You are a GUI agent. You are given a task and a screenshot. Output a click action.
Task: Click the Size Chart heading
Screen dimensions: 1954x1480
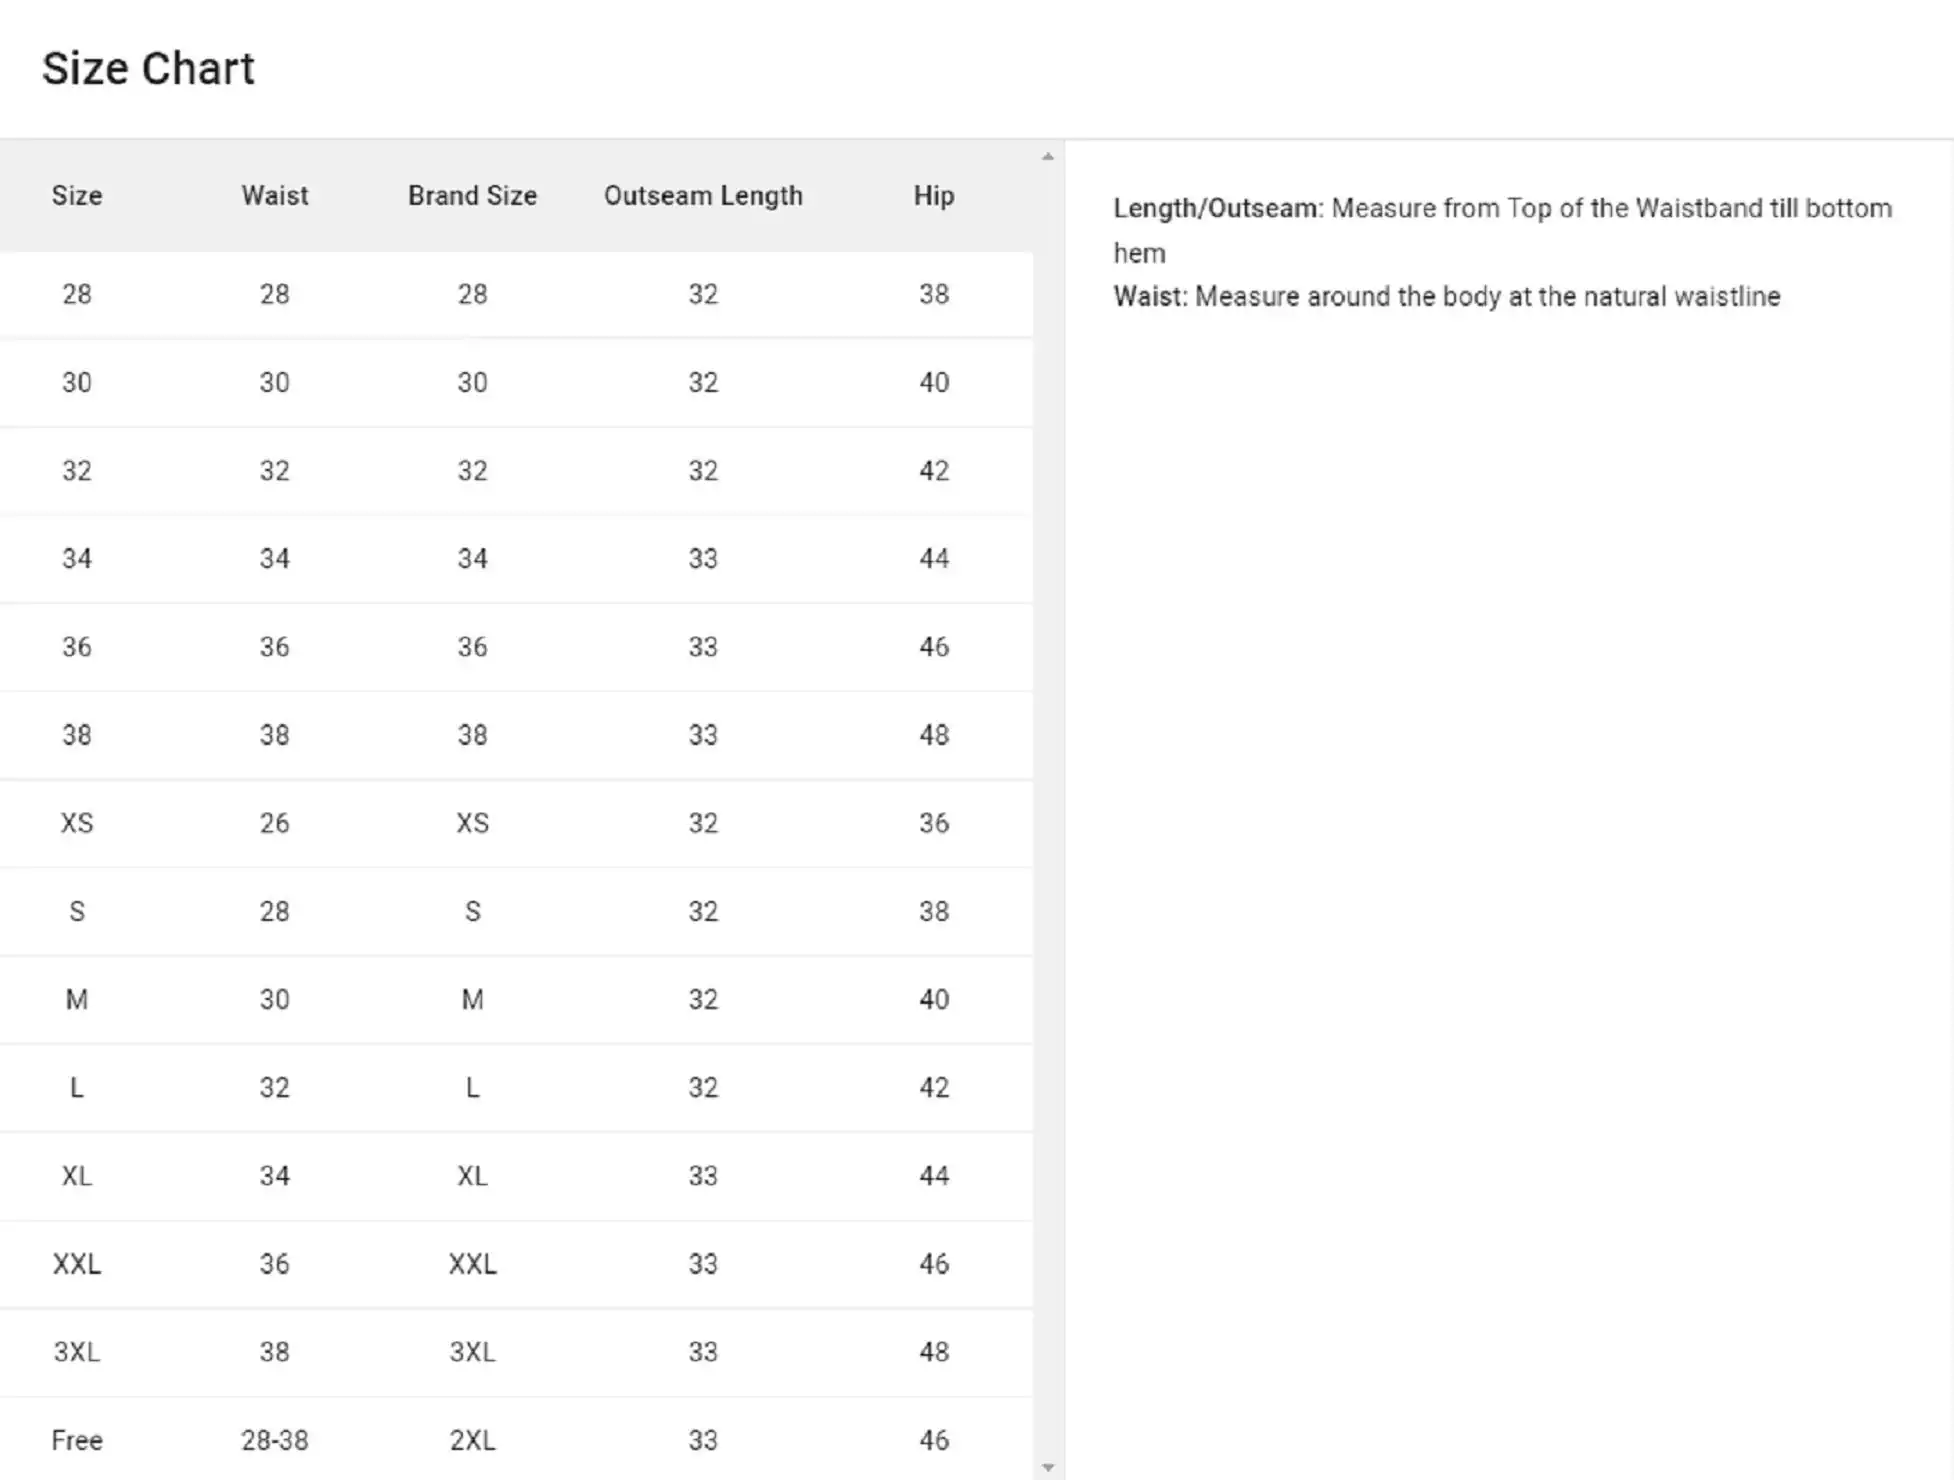[148, 69]
